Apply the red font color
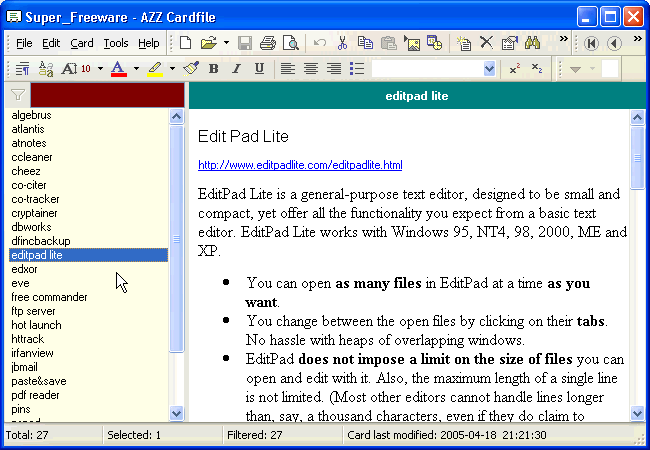 coord(119,68)
